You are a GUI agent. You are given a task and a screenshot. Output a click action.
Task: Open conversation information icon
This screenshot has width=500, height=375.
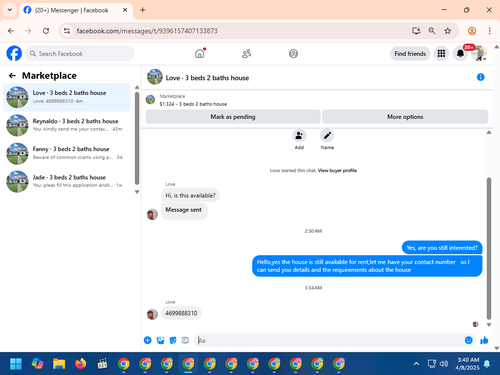pyautogui.click(x=480, y=77)
